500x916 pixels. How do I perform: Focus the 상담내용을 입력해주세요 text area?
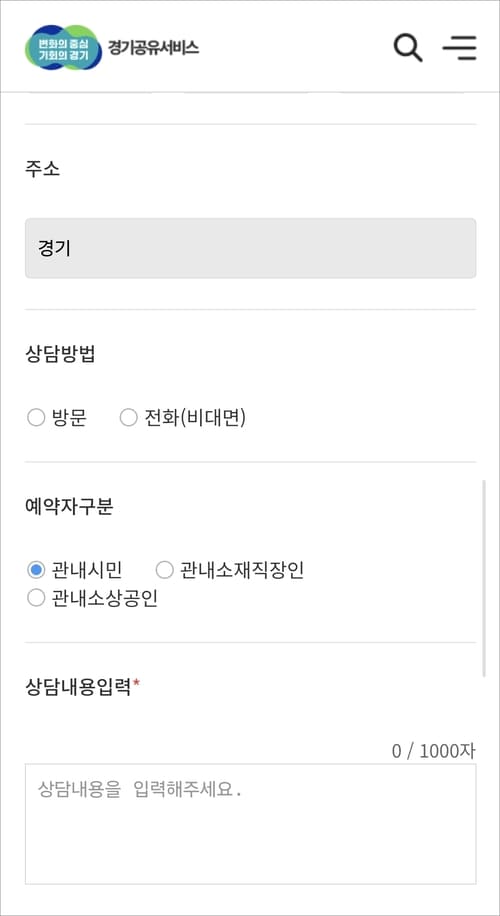pyautogui.click(x=251, y=824)
